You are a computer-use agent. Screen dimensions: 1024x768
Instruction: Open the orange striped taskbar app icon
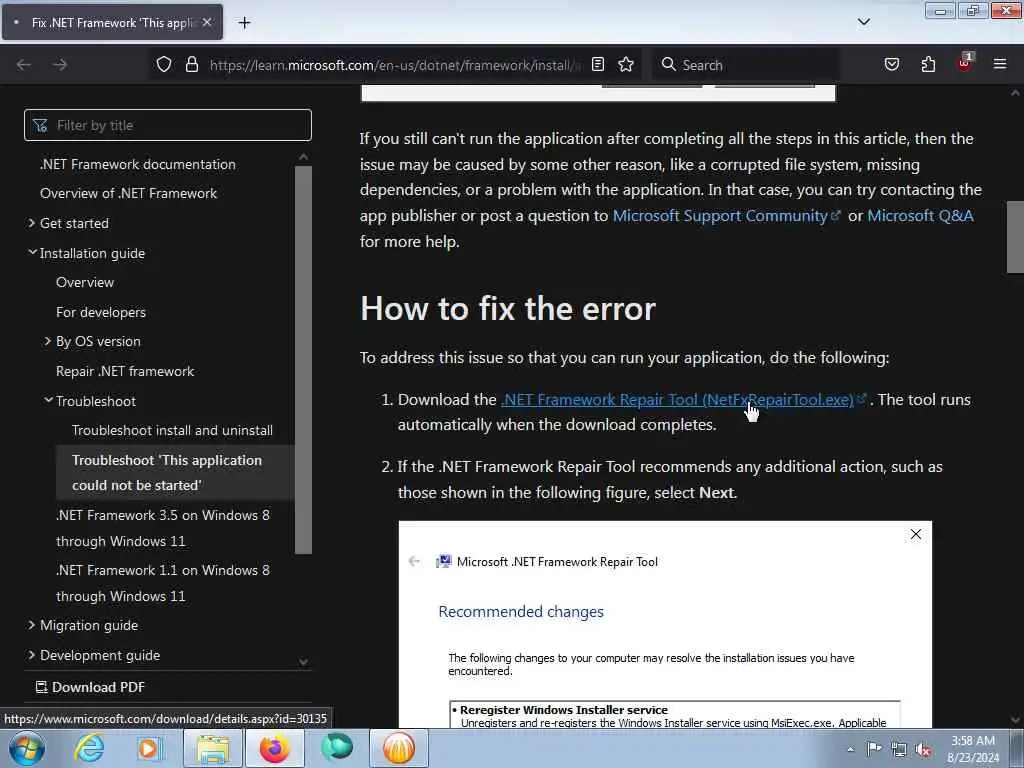tap(399, 748)
